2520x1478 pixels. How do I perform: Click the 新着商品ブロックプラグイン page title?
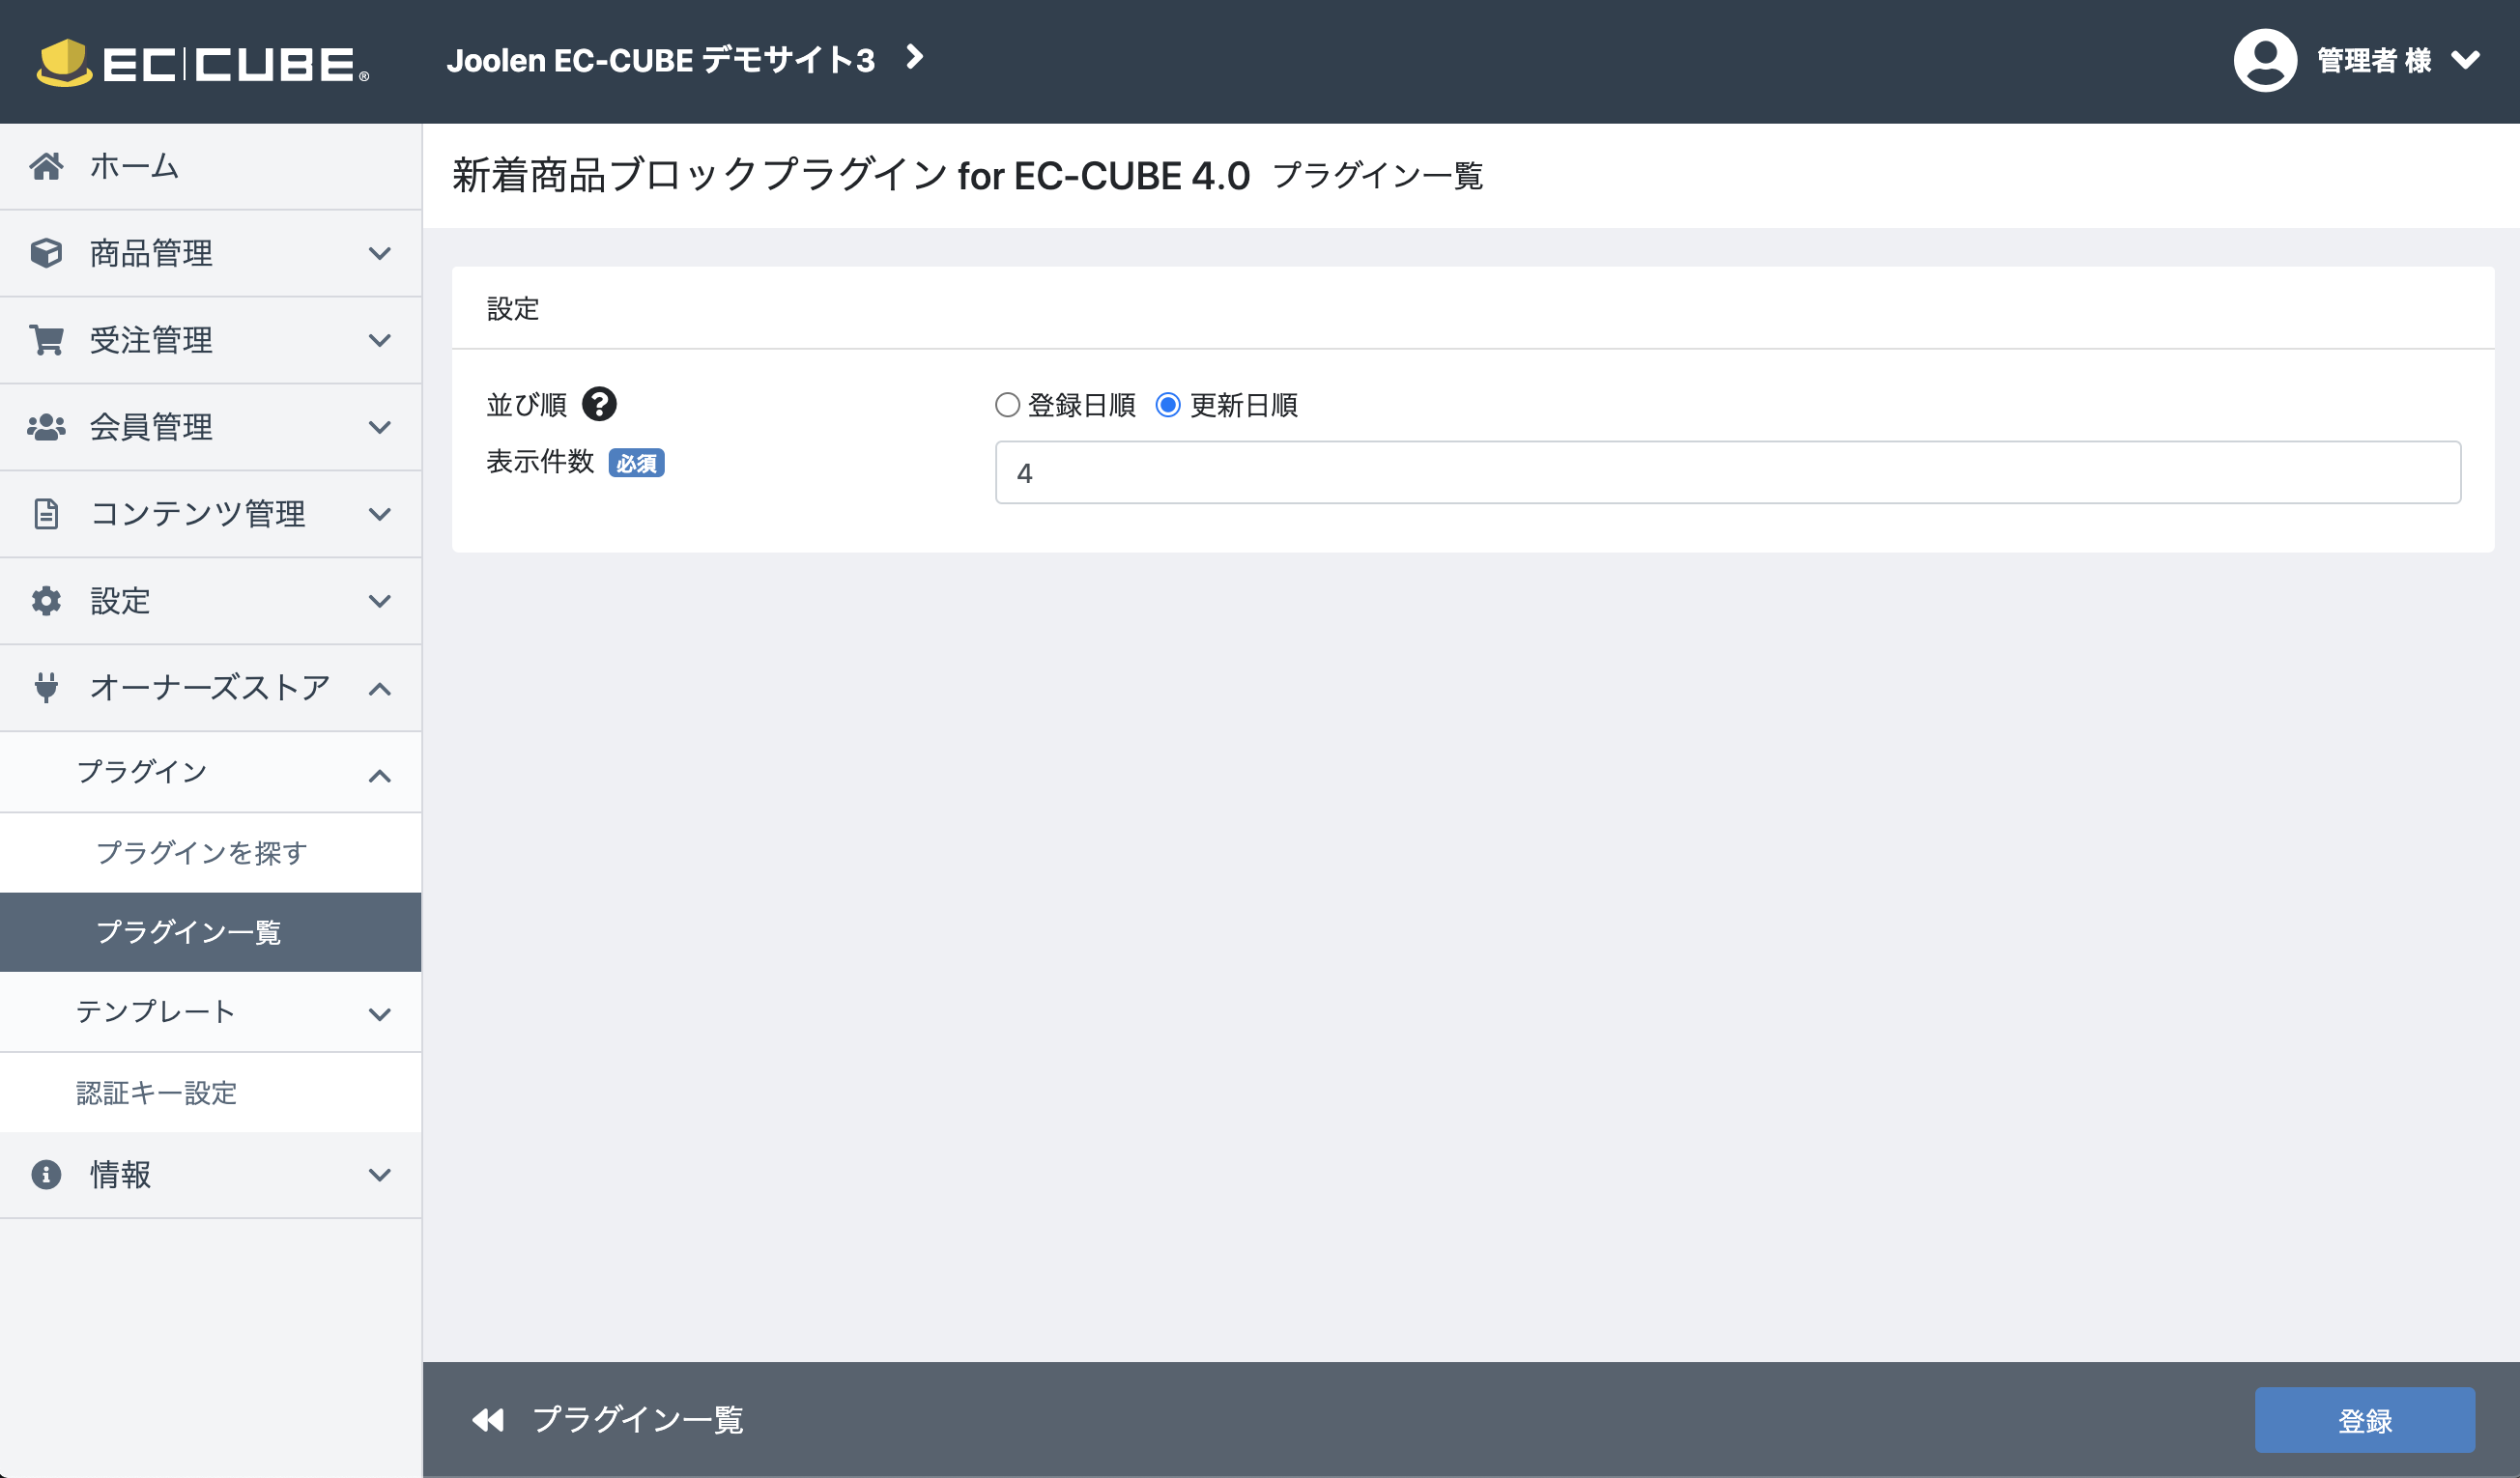(851, 175)
